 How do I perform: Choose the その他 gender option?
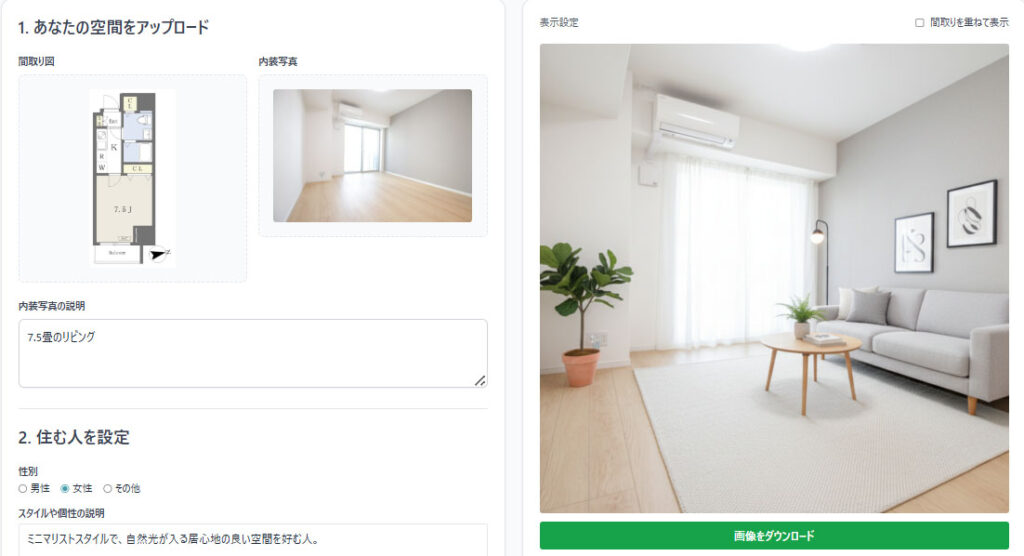[x=107, y=489]
